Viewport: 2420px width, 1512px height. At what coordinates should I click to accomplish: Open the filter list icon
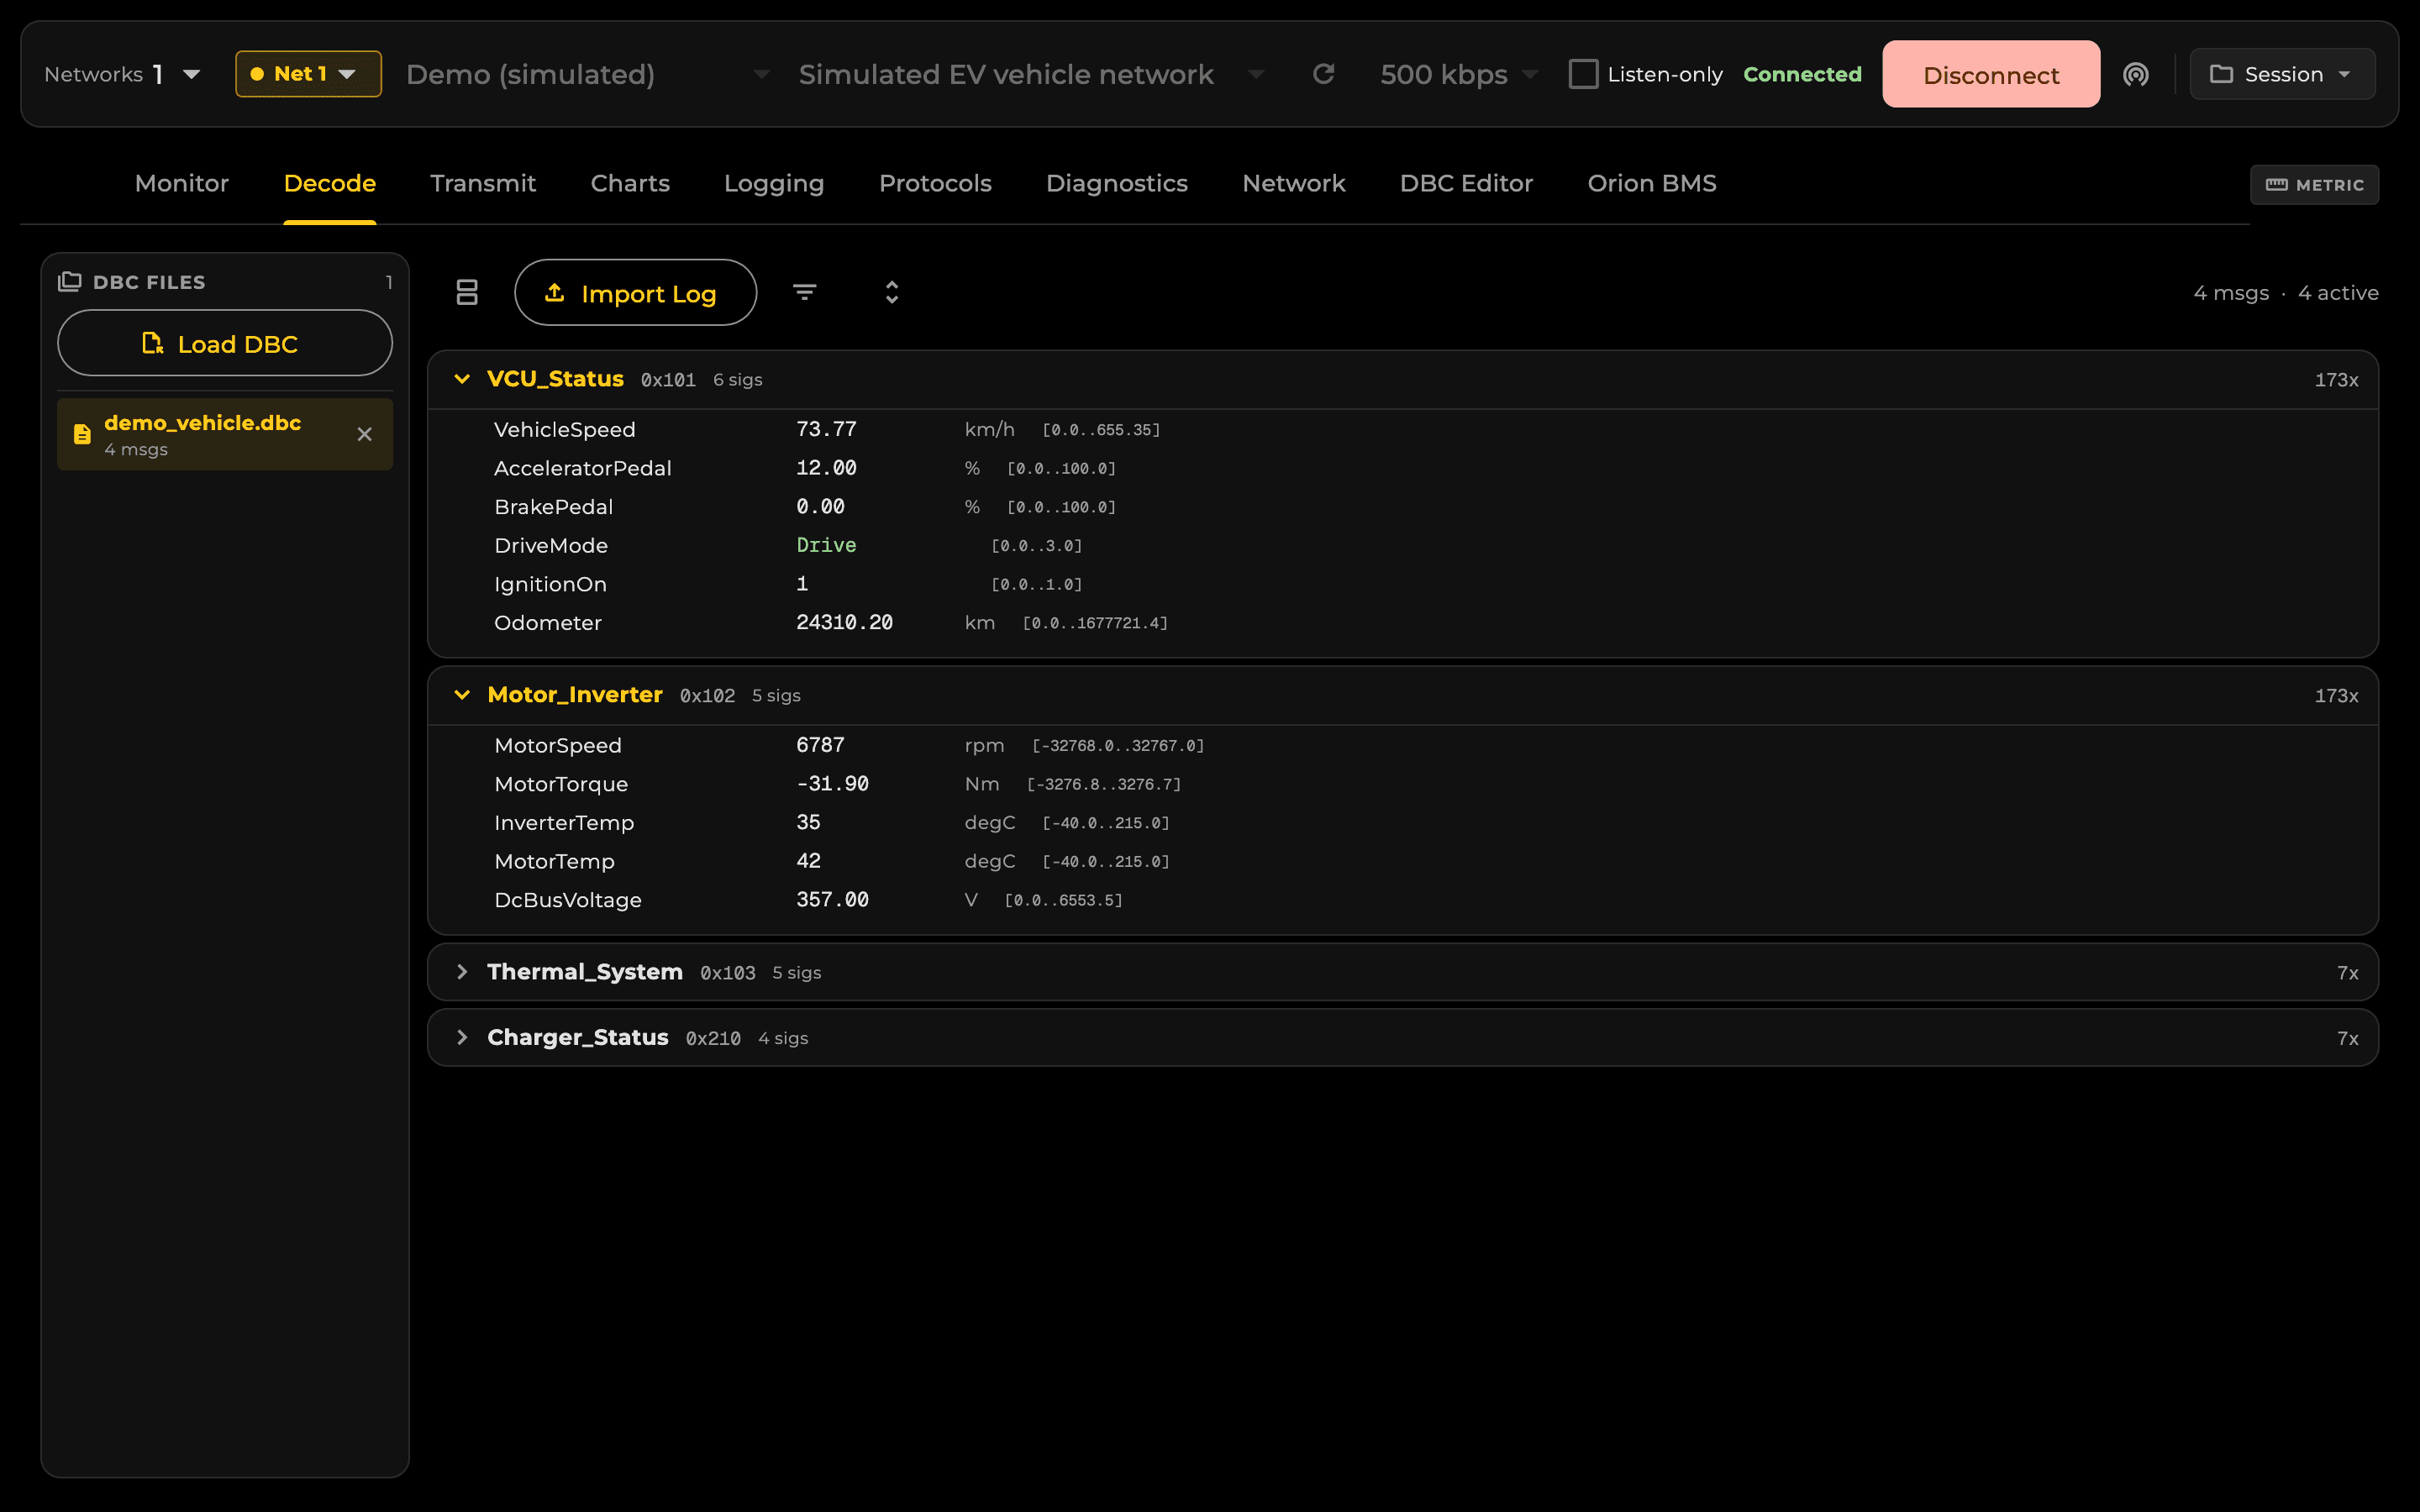(804, 292)
